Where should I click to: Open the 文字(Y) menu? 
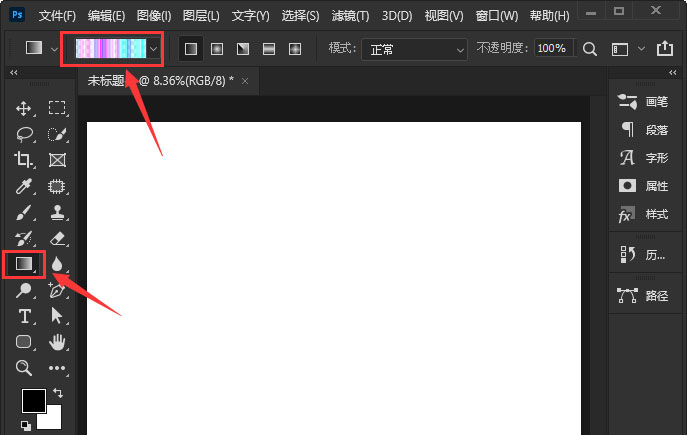(251, 16)
